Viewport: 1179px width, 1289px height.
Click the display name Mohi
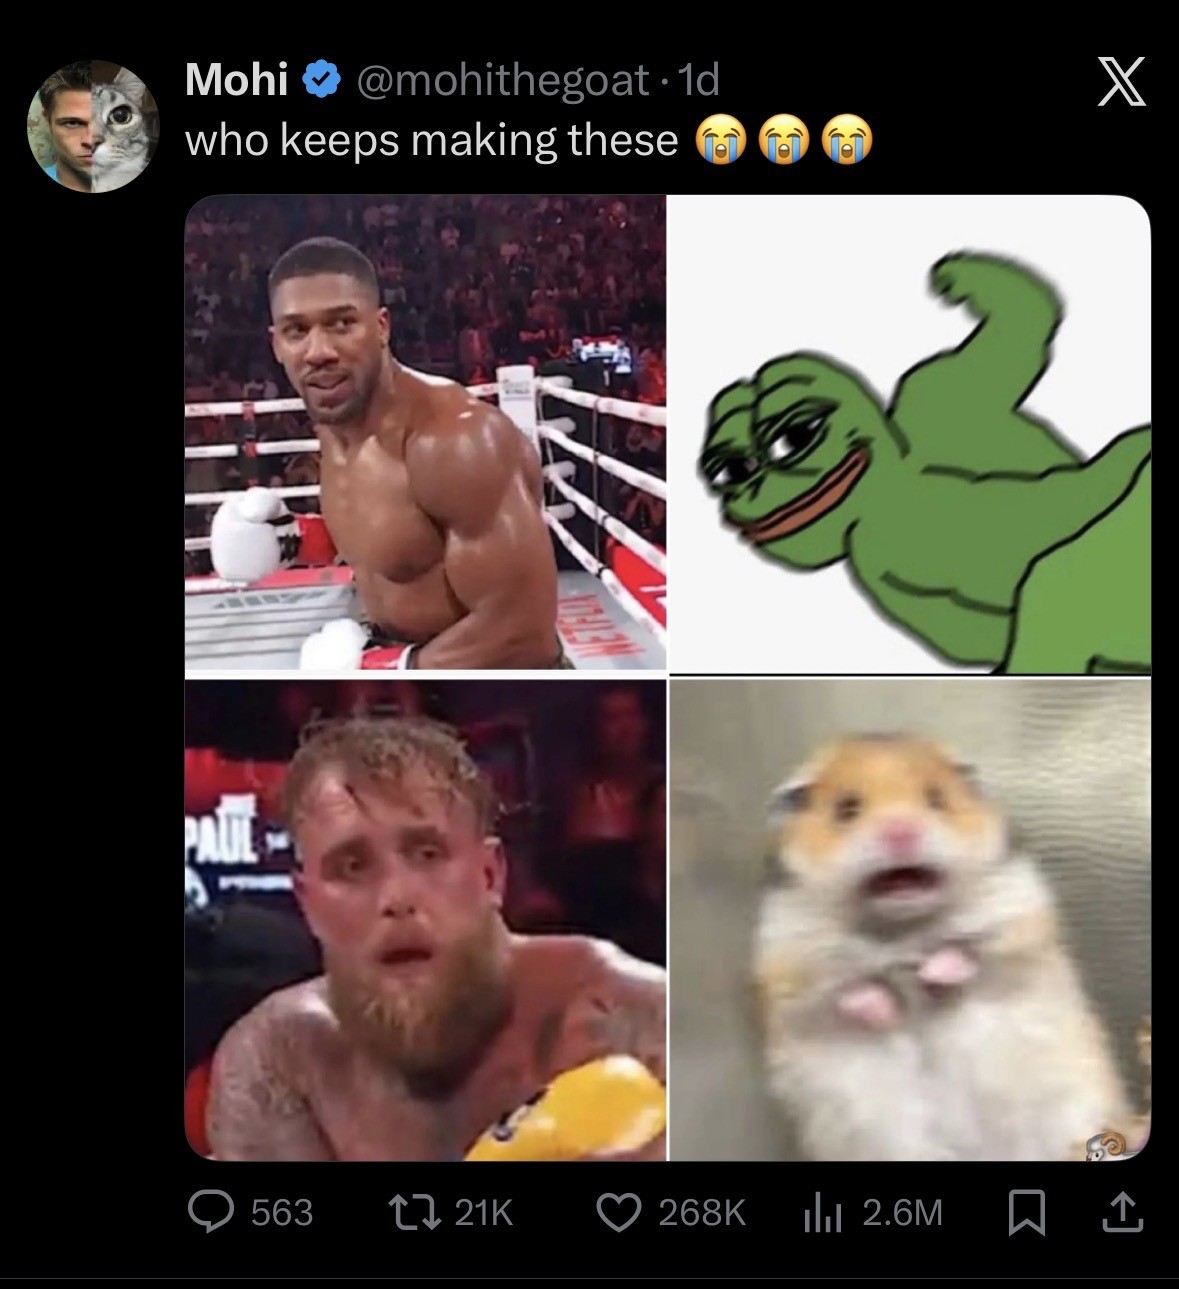(x=236, y=80)
